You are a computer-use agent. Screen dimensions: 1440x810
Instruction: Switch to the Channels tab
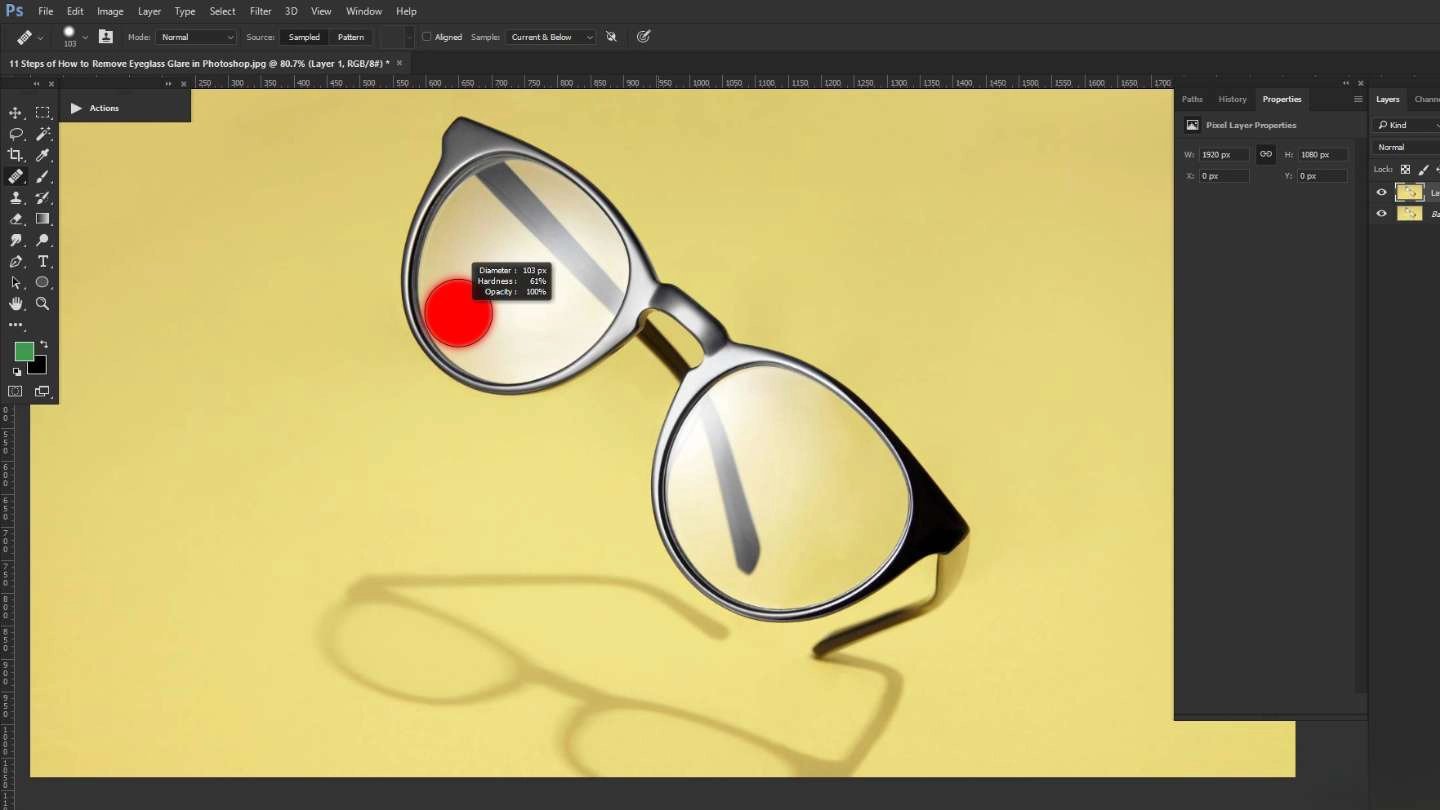click(x=1426, y=99)
